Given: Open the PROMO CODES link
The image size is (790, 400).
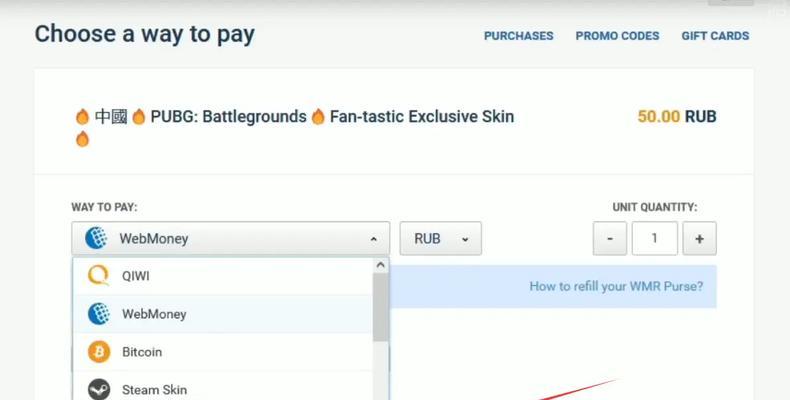Looking at the screenshot, I should pyautogui.click(x=617, y=36).
